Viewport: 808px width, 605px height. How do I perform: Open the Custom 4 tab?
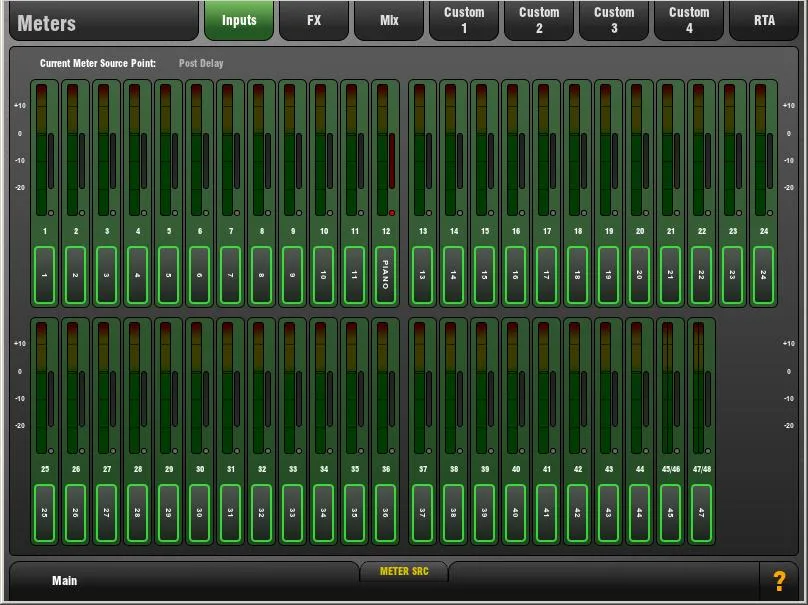(689, 20)
